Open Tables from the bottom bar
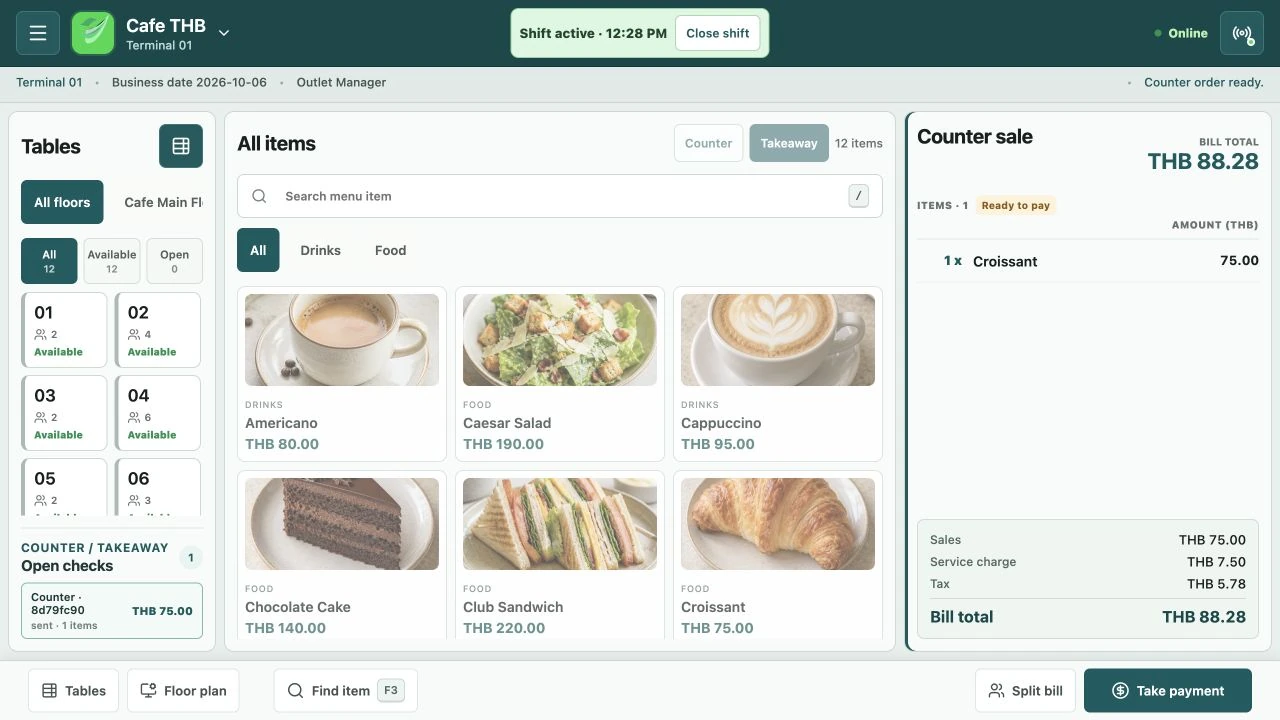 point(74,691)
